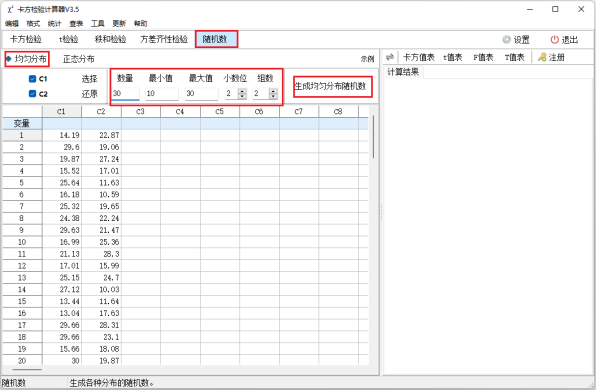The image size is (596, 390).
Task: Open the 更新 menu
Action: [119, 24]
